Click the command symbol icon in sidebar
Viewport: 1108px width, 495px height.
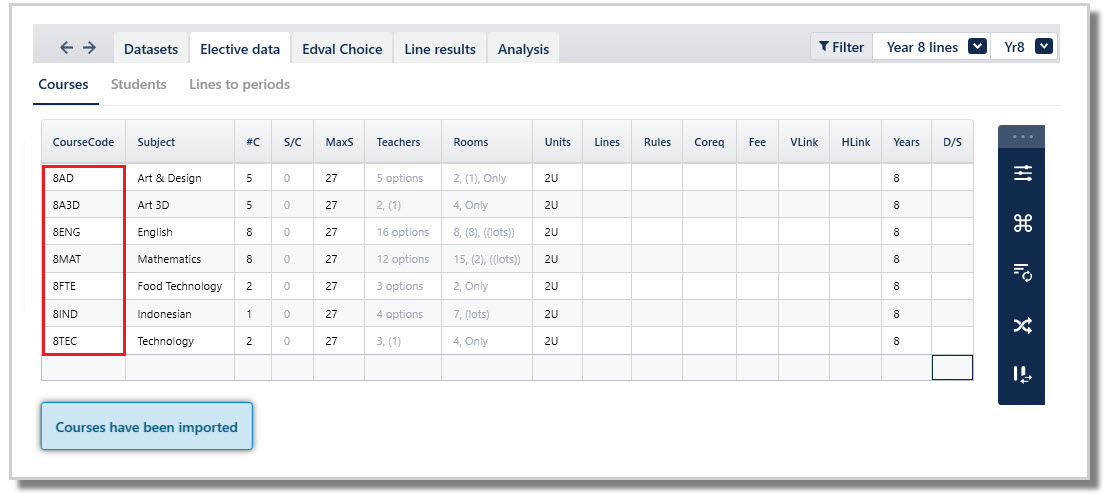coord(1022,223)
